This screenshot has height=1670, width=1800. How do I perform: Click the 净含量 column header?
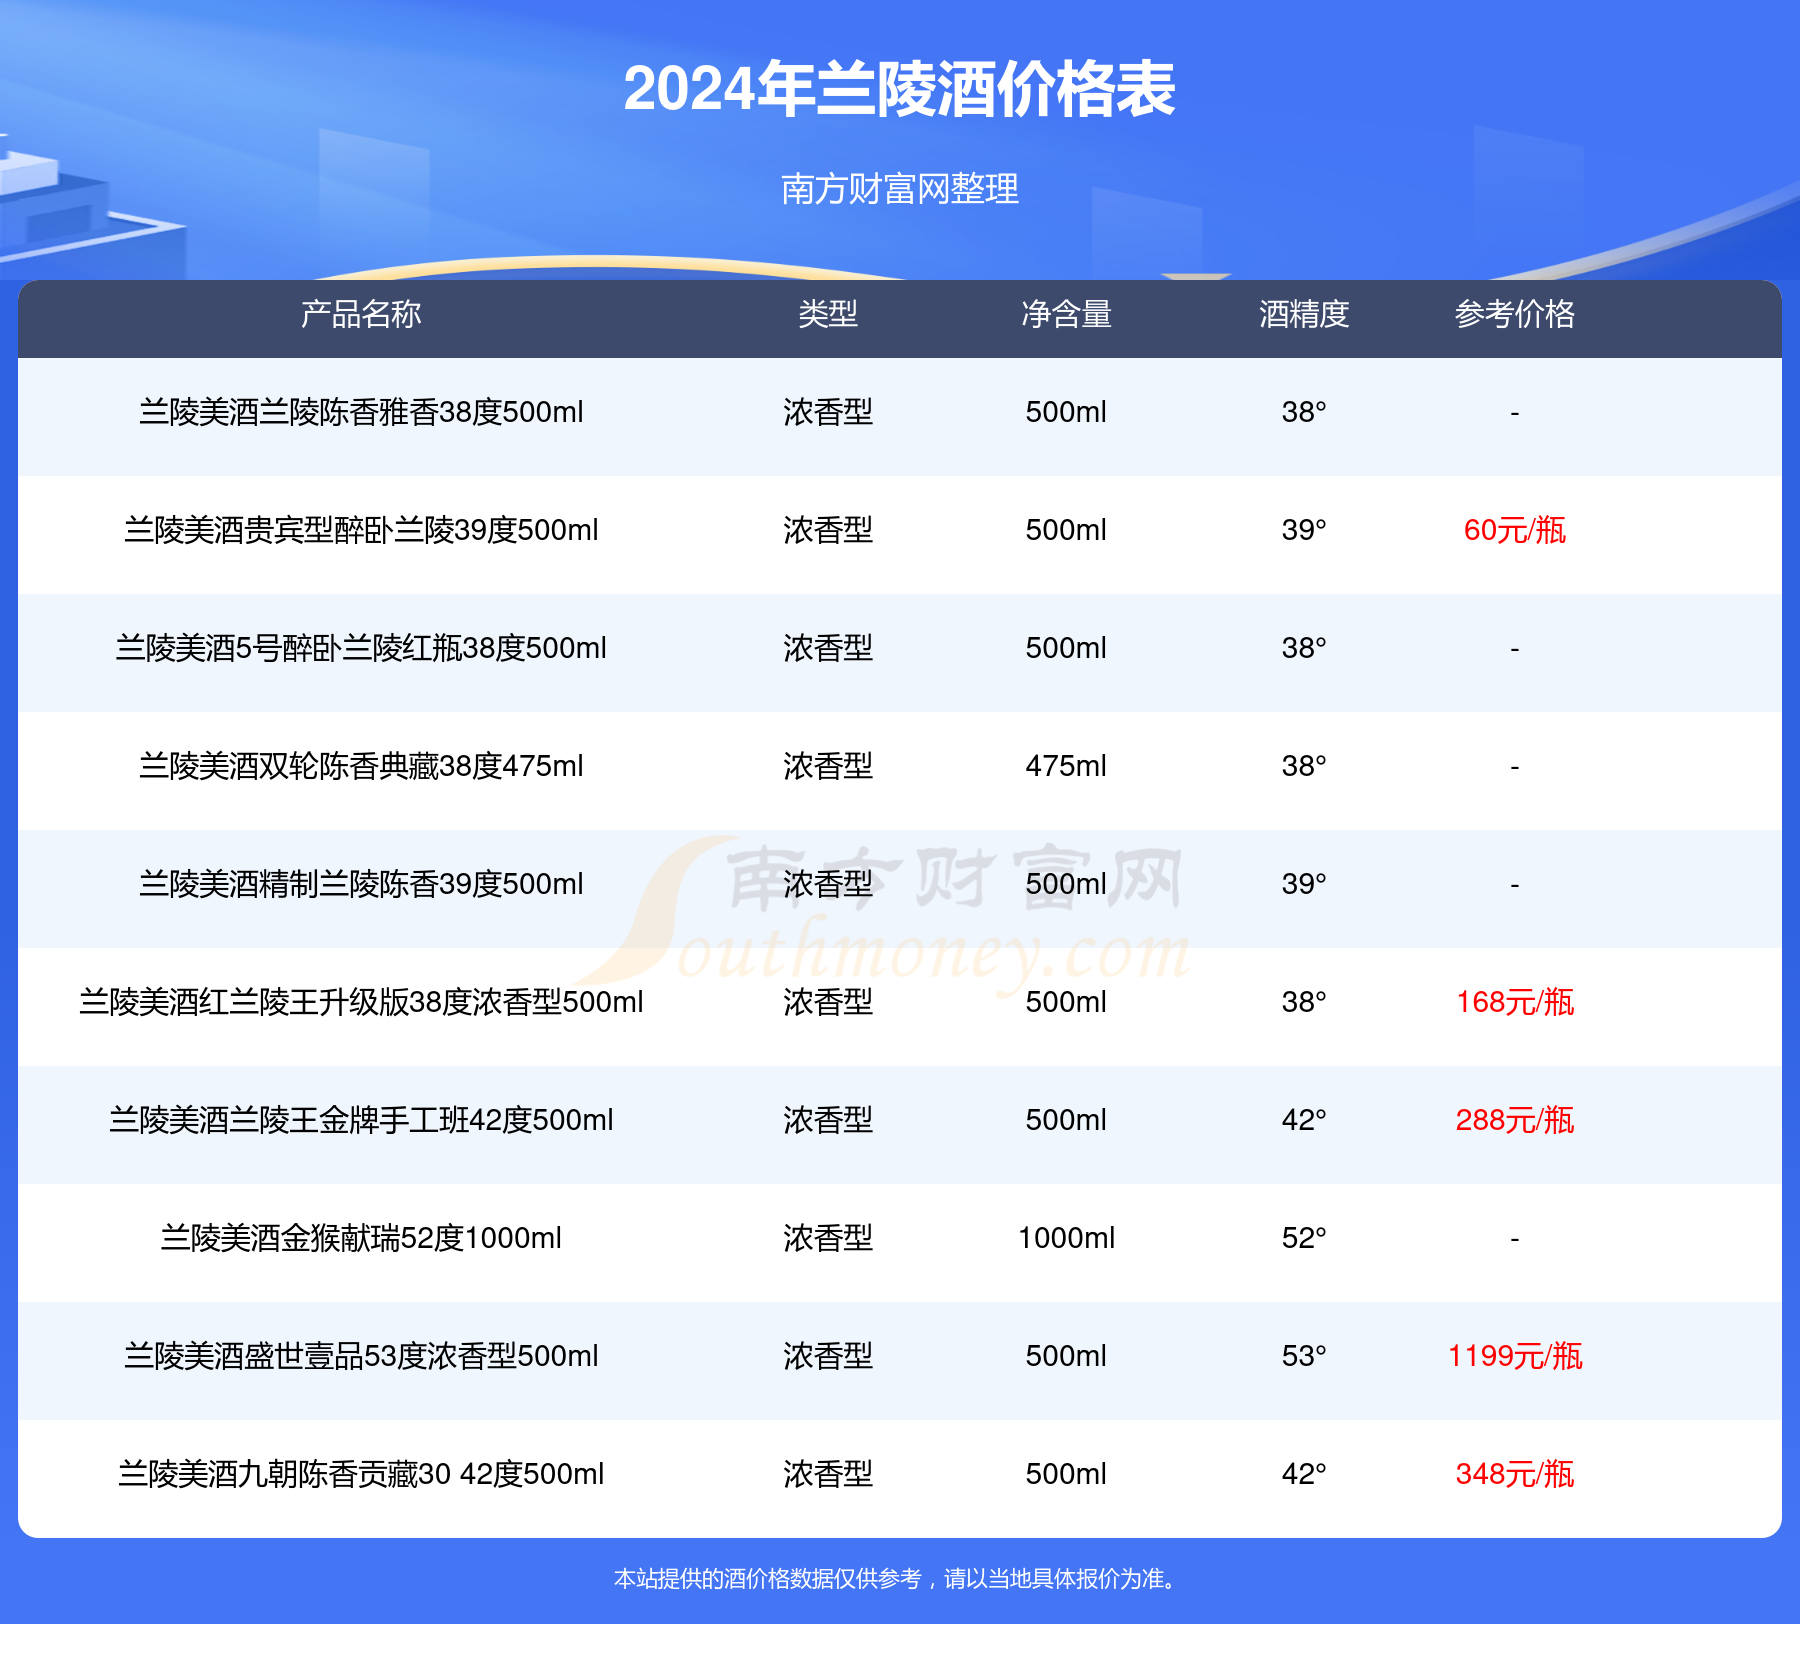point(1066,314)
